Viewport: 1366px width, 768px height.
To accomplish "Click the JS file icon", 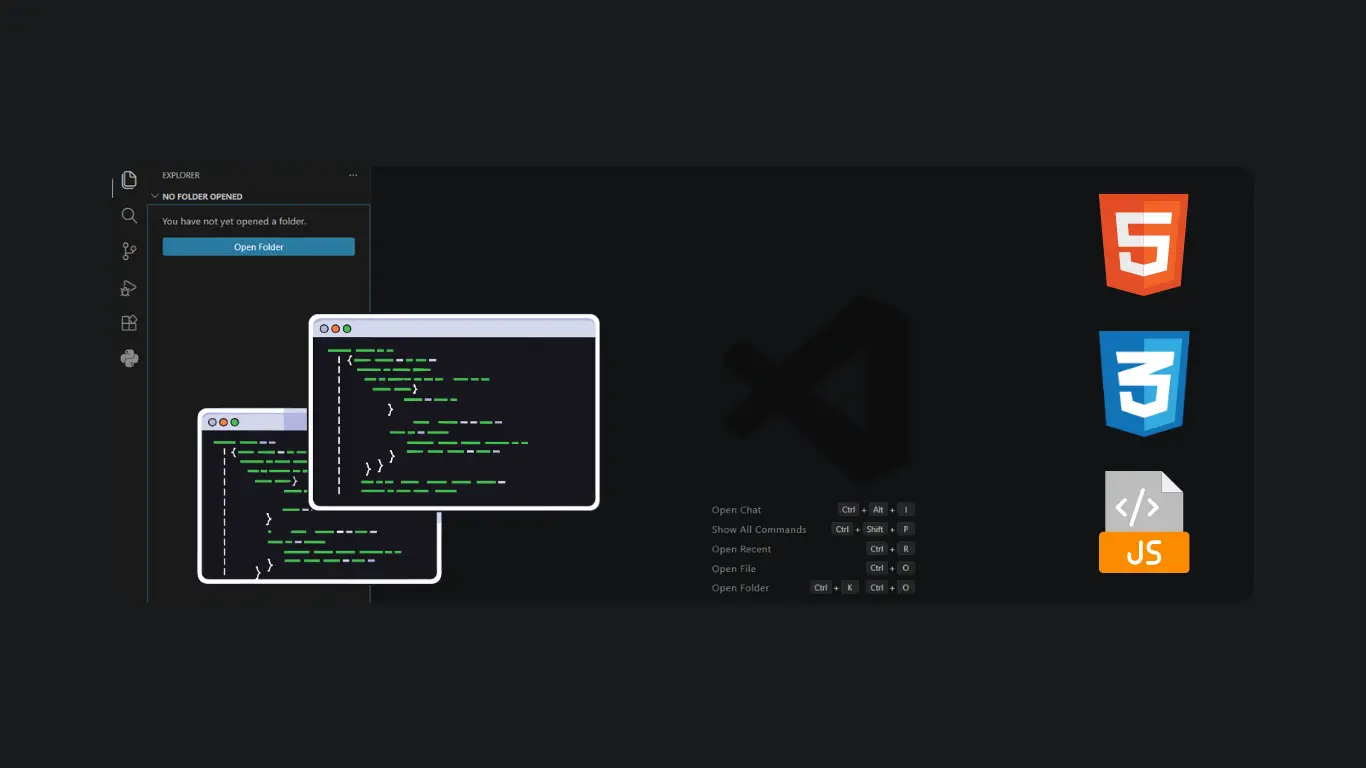I will pos(1144,522).
